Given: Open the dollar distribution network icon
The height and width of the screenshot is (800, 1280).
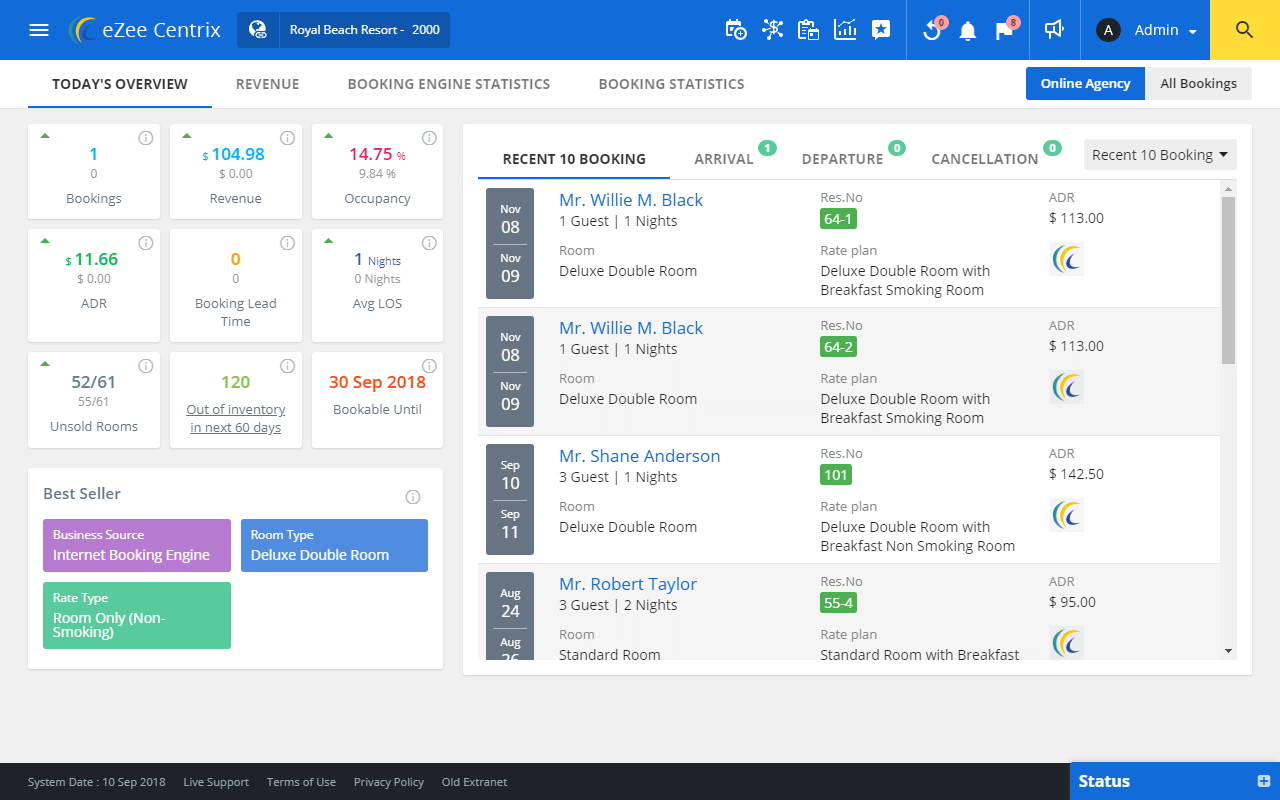Looking at the screenshot, I should pos(772,30).
